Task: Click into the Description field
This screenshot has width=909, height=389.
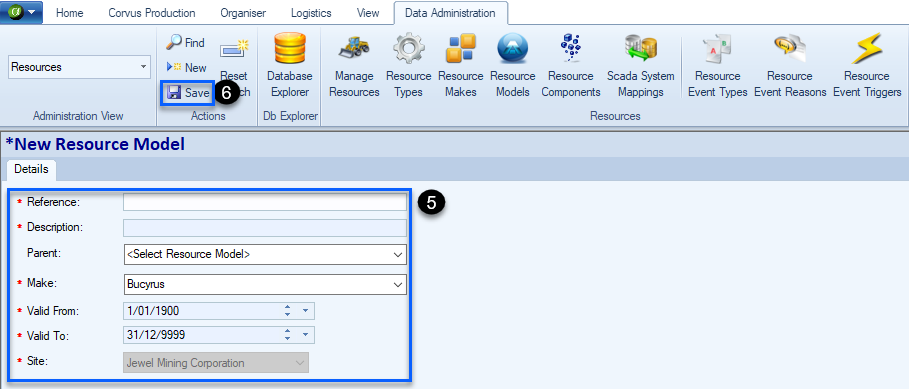Action: pos(265,227)
